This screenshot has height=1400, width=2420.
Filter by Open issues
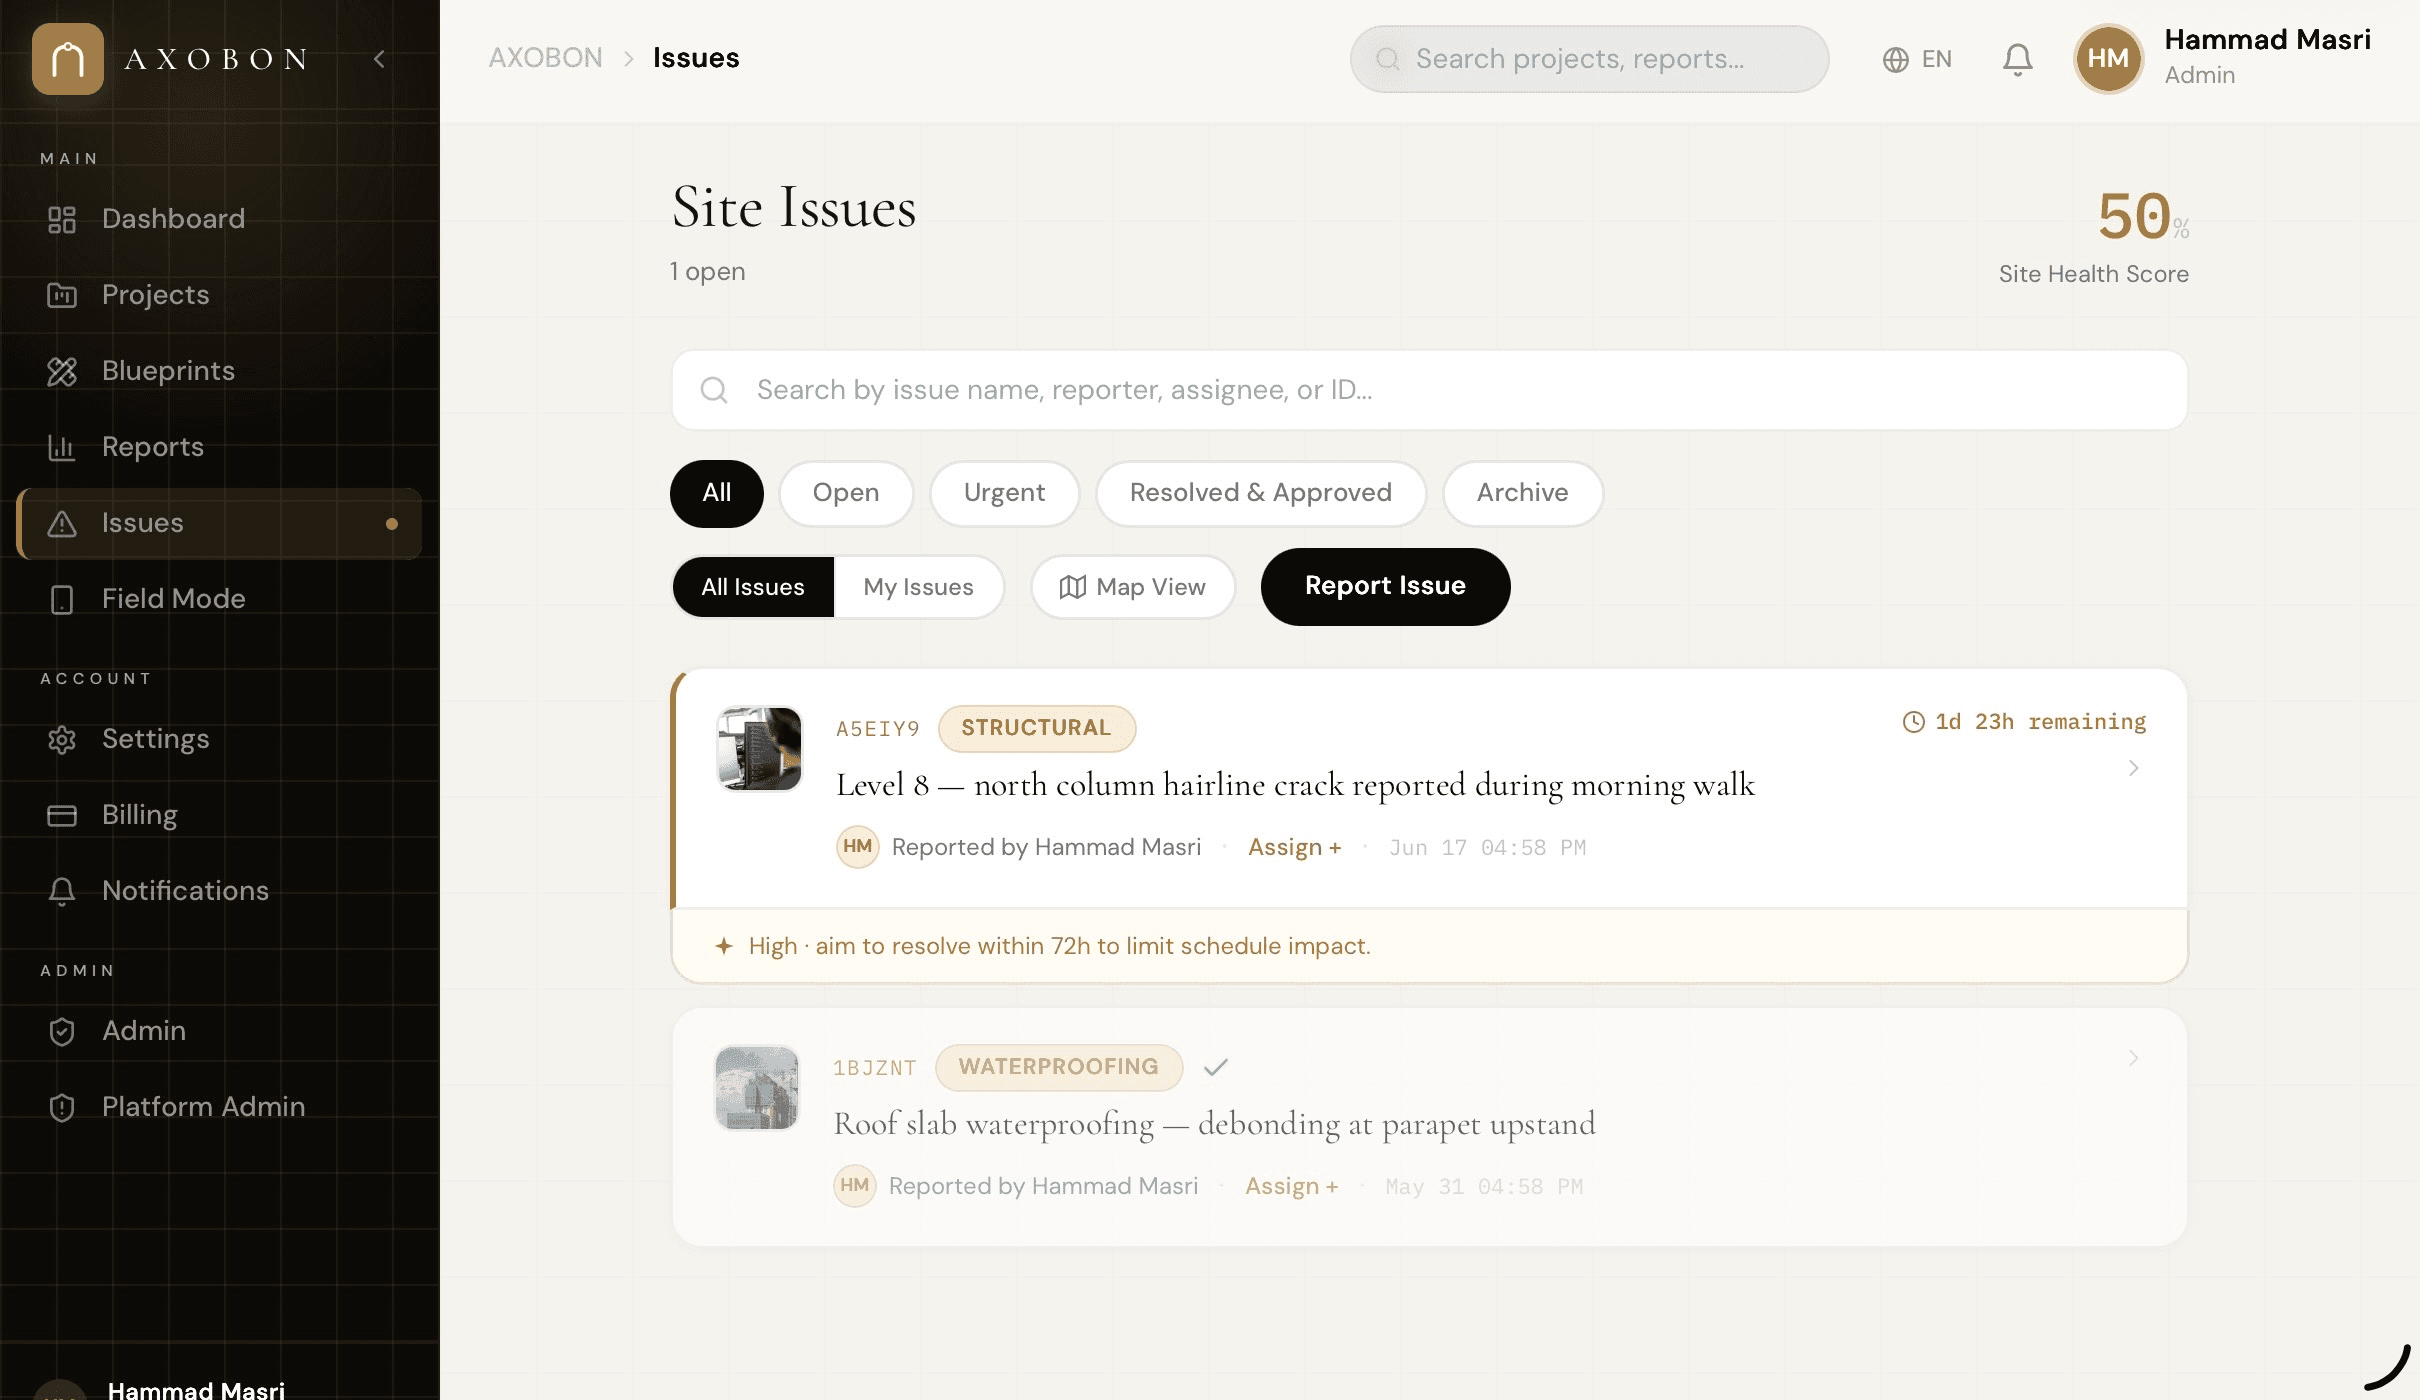tap(846, 493)
